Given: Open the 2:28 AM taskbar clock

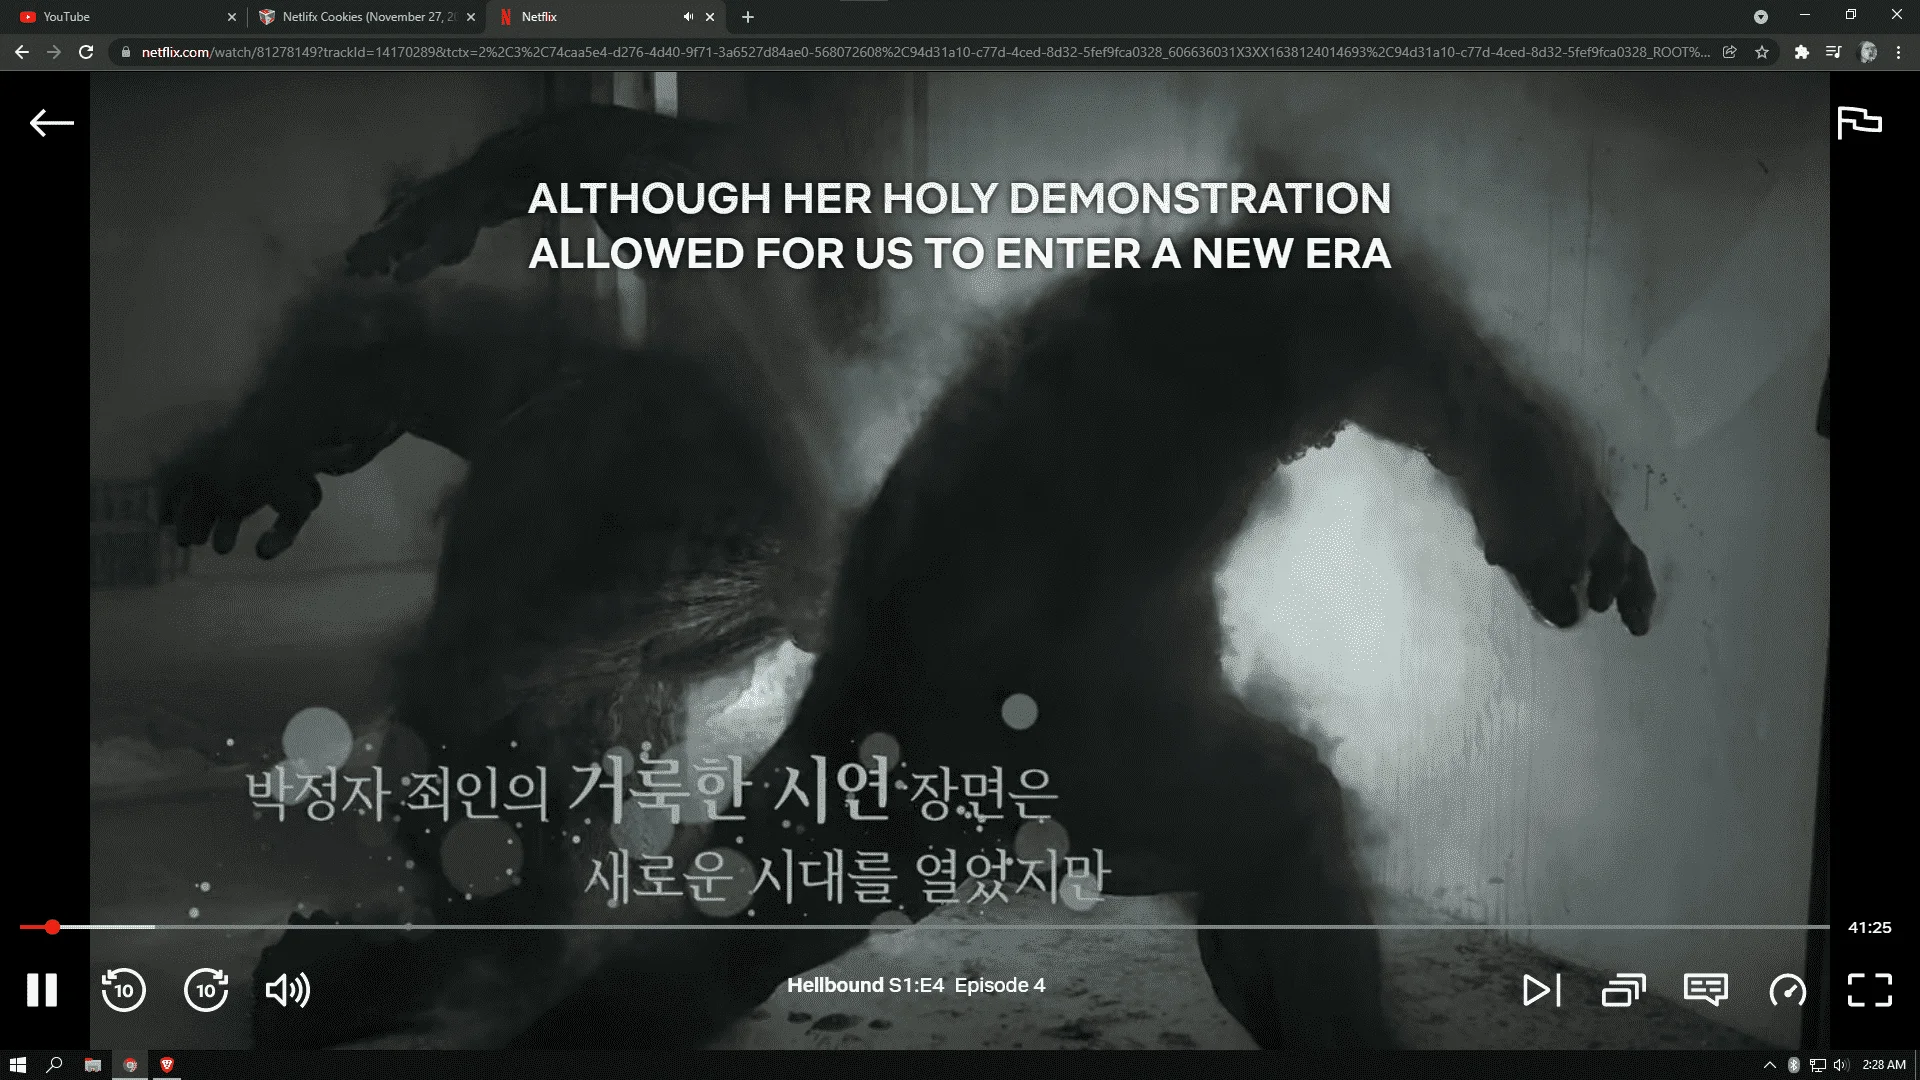Looking at the screenshot, I should pos(1884,1065).
